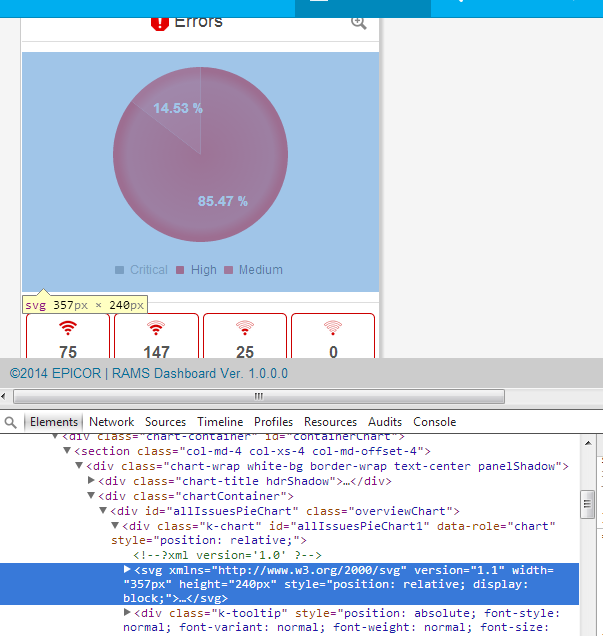Click the Medium legend label
The image size is (603, 636).
261,270
